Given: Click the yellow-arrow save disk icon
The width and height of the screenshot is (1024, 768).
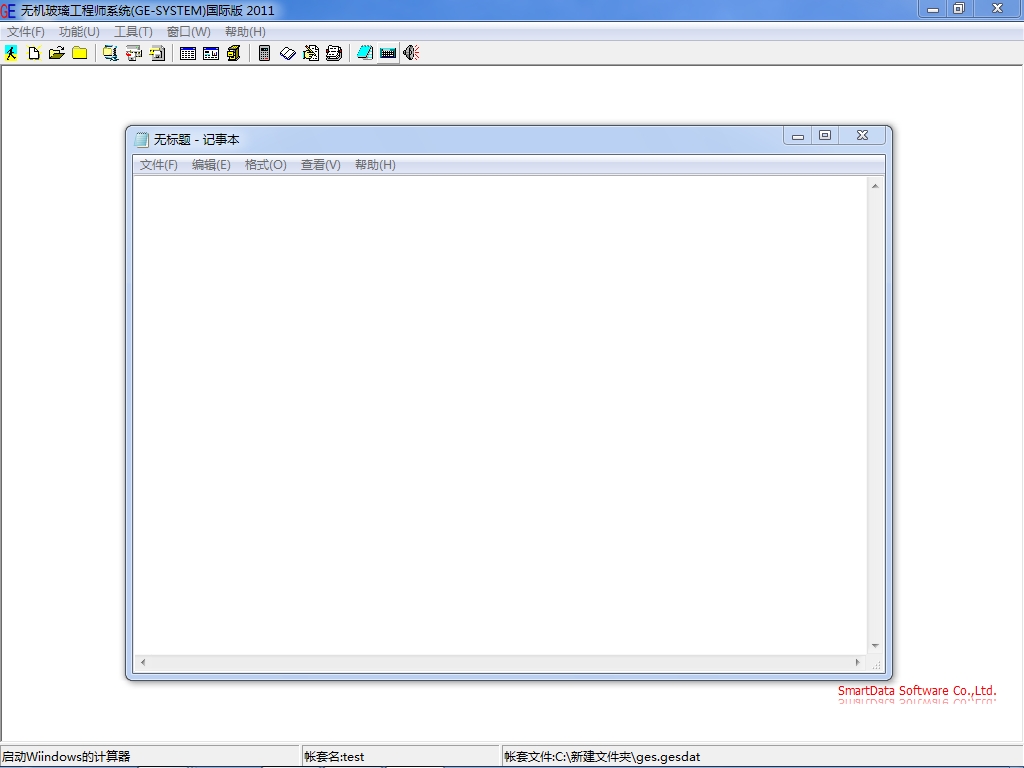Looking at the screenshot, I should pos(157,53).
